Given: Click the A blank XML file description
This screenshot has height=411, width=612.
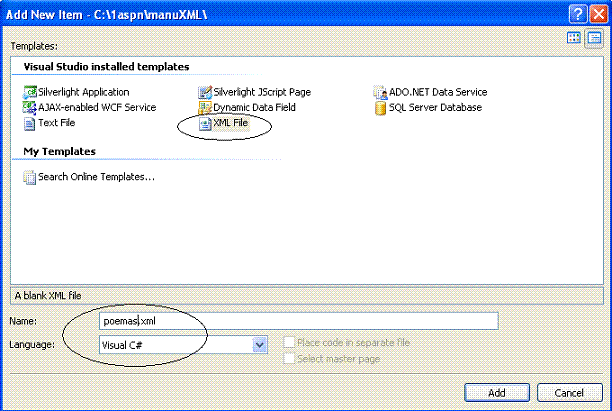Looking at the screenshot, I should (x=48, y=296).
